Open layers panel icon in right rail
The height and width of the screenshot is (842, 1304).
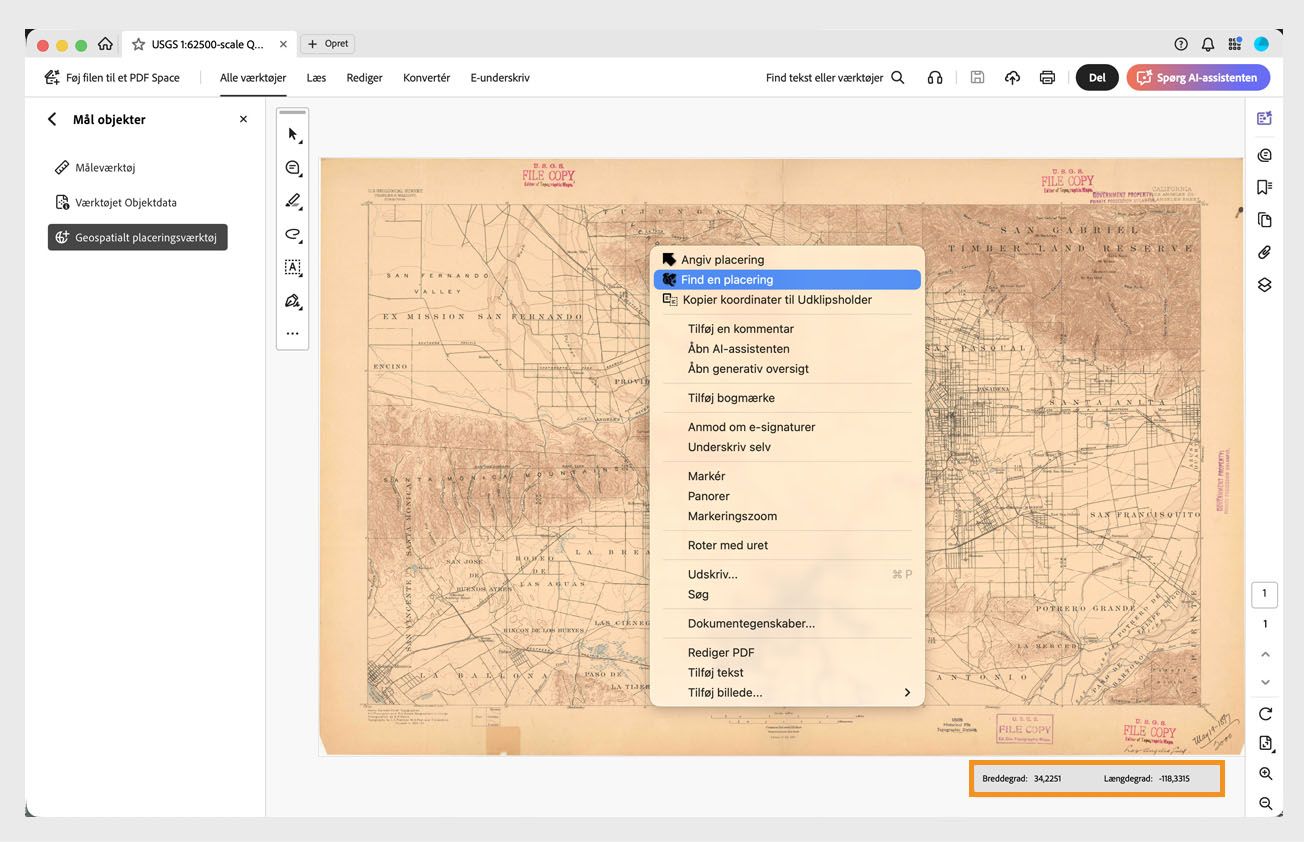coord(1264,285)
